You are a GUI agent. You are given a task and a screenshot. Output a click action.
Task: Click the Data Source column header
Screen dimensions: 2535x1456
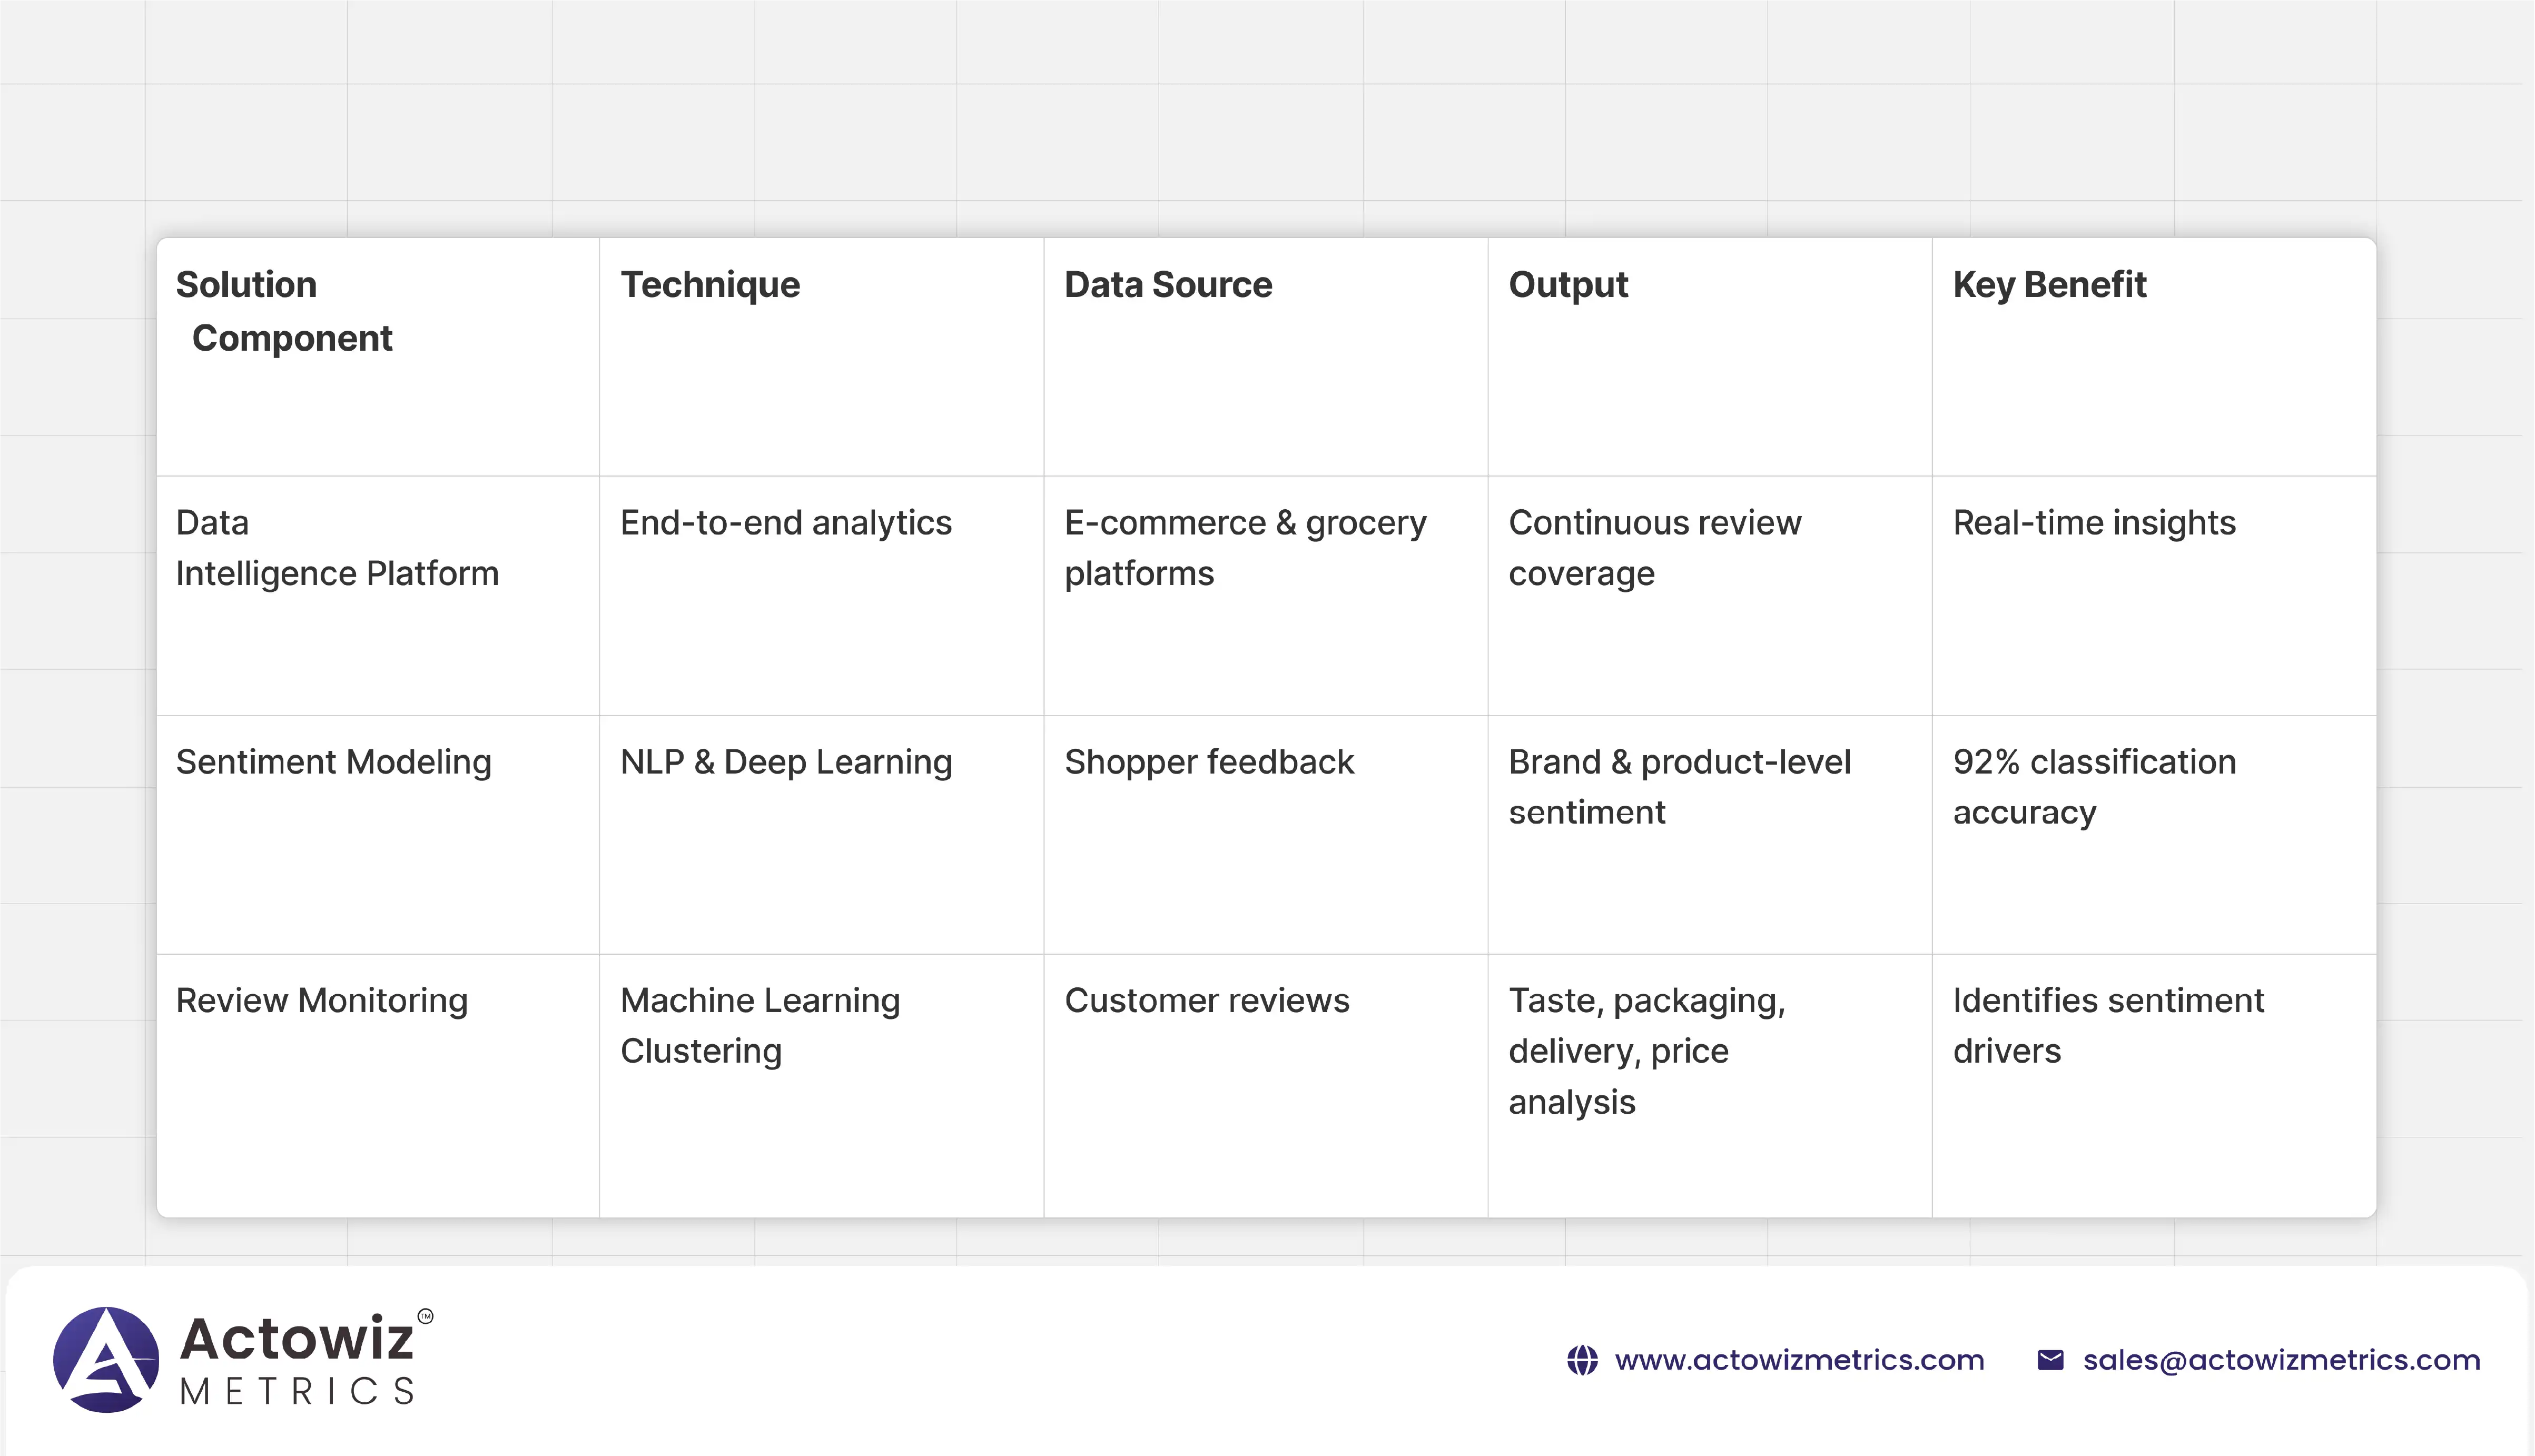1168,285
